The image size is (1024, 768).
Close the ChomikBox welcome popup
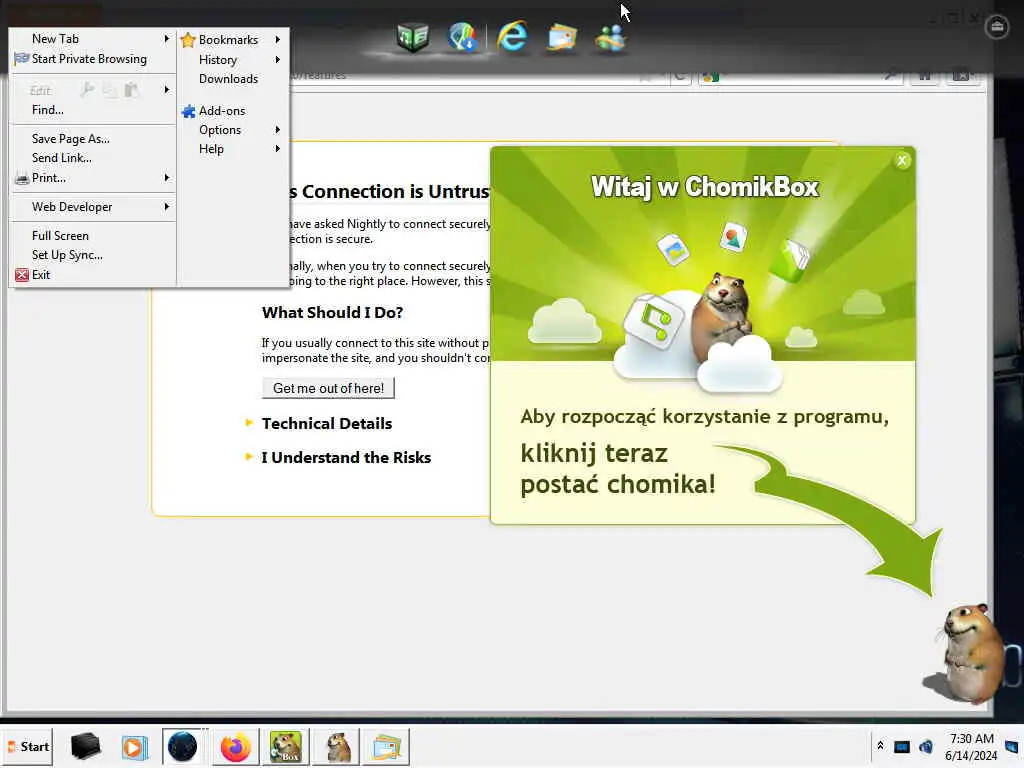(x=902, y=161)
